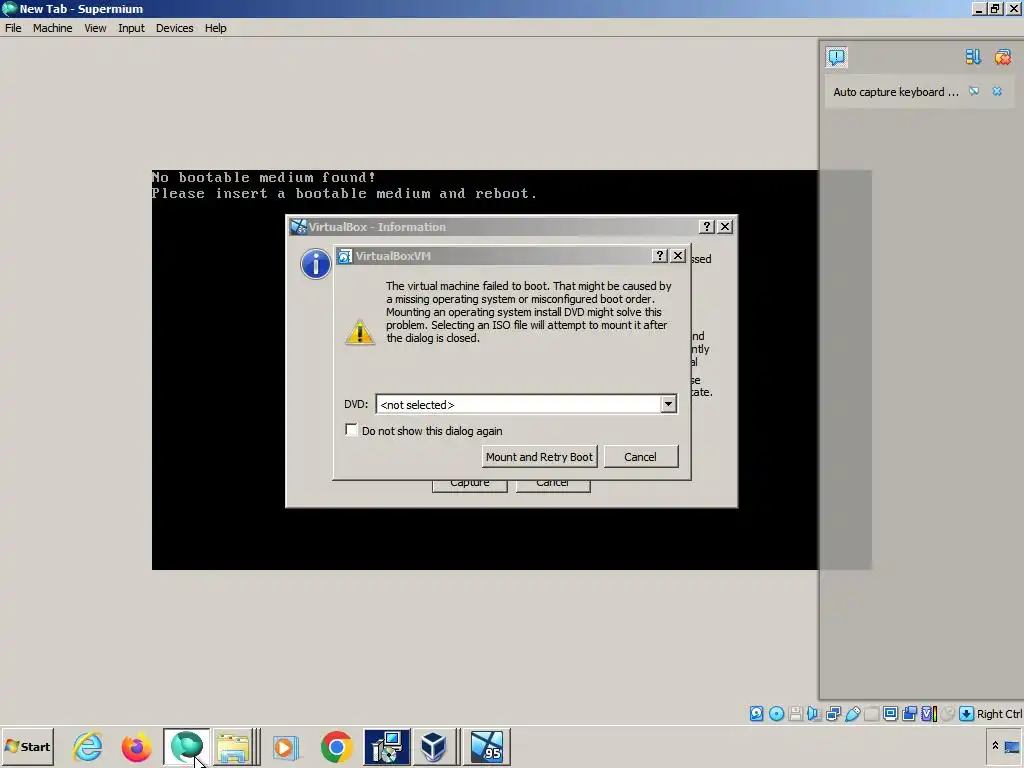Open the installer setup taskbar icon
Screen dimensions: 1024x768
click(387, 746)
